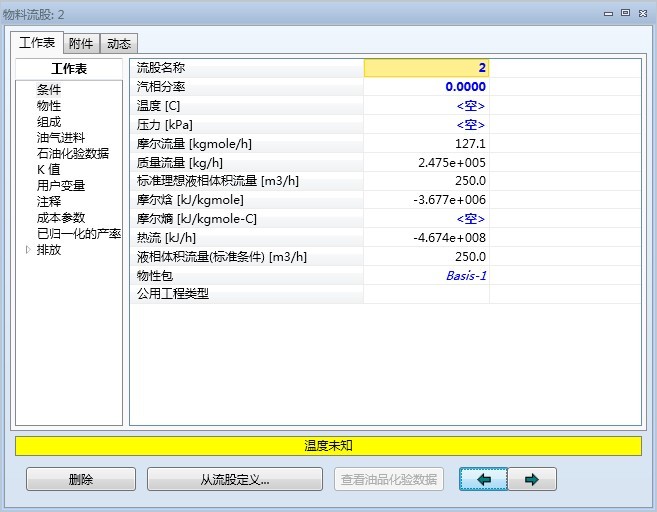Choose K 值 from the worksheet list
657x512 pixels.
pos(48,170)
